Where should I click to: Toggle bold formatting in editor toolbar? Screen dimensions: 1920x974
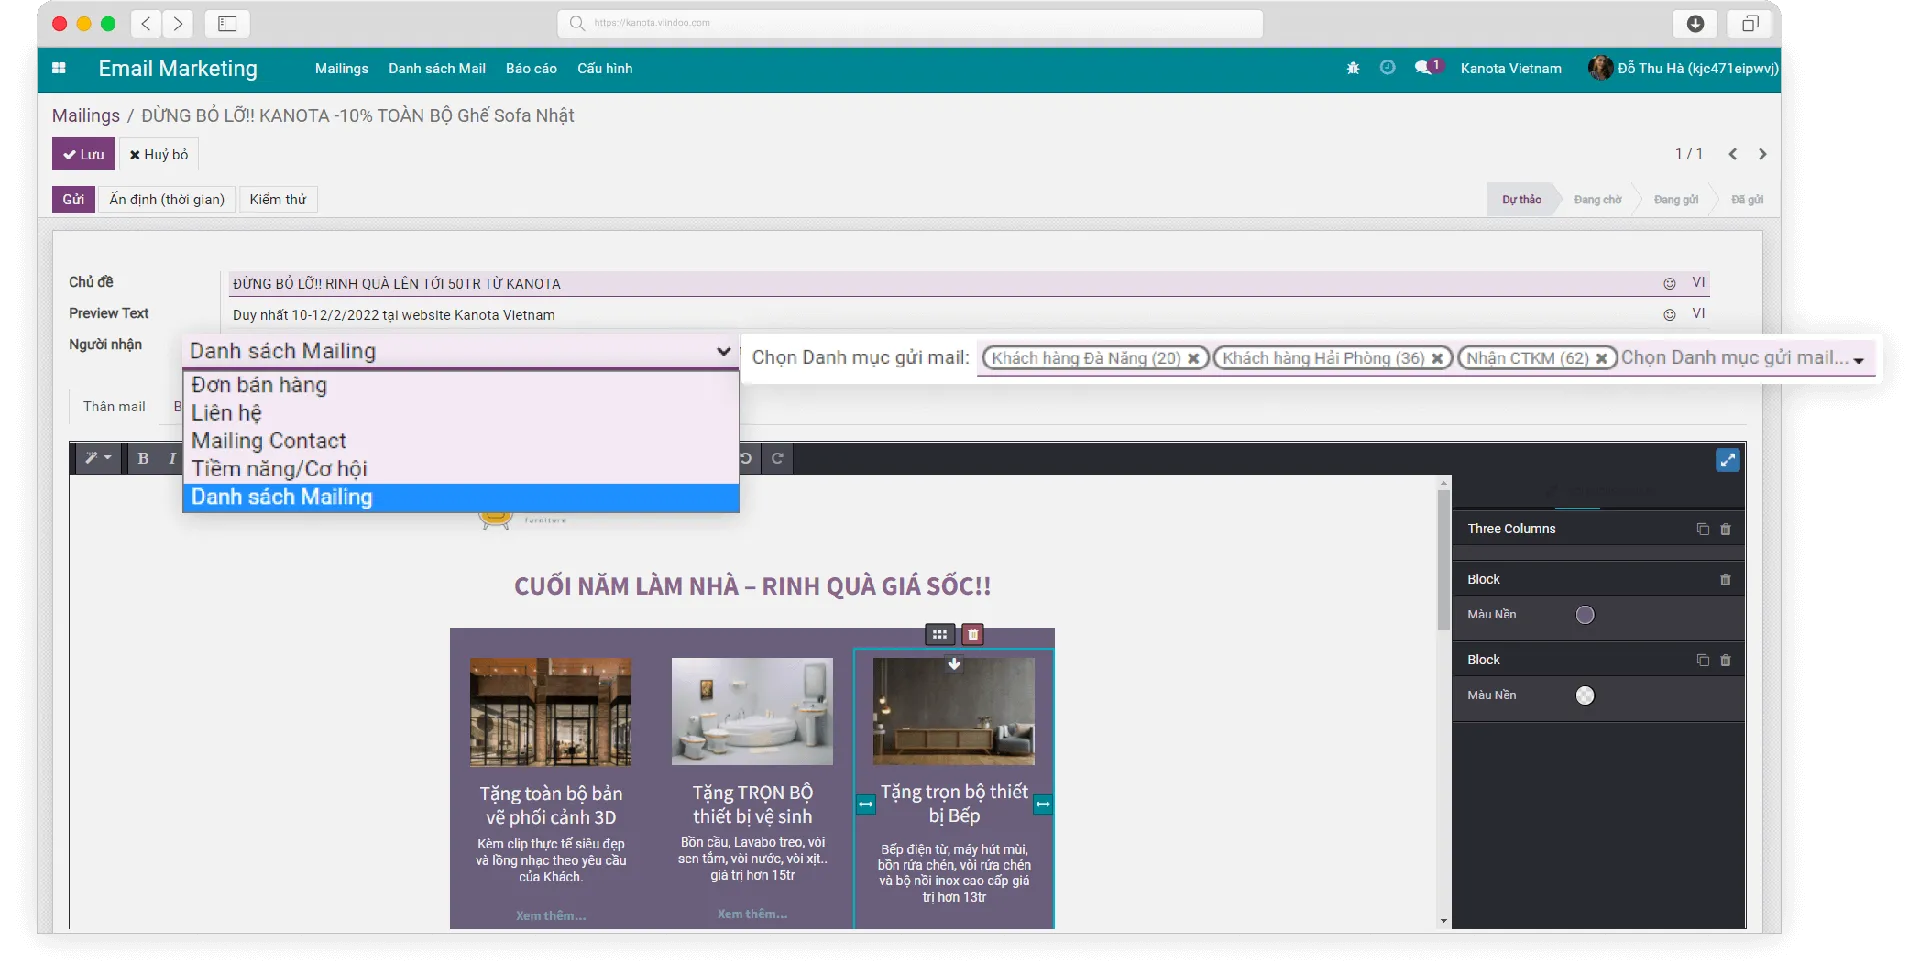point(143,459)
